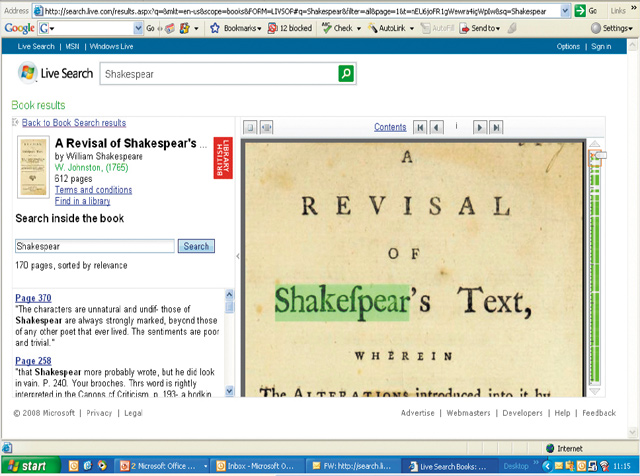Click the news icon next to Google Go
640x476 pixels.
tap(170, 28)
